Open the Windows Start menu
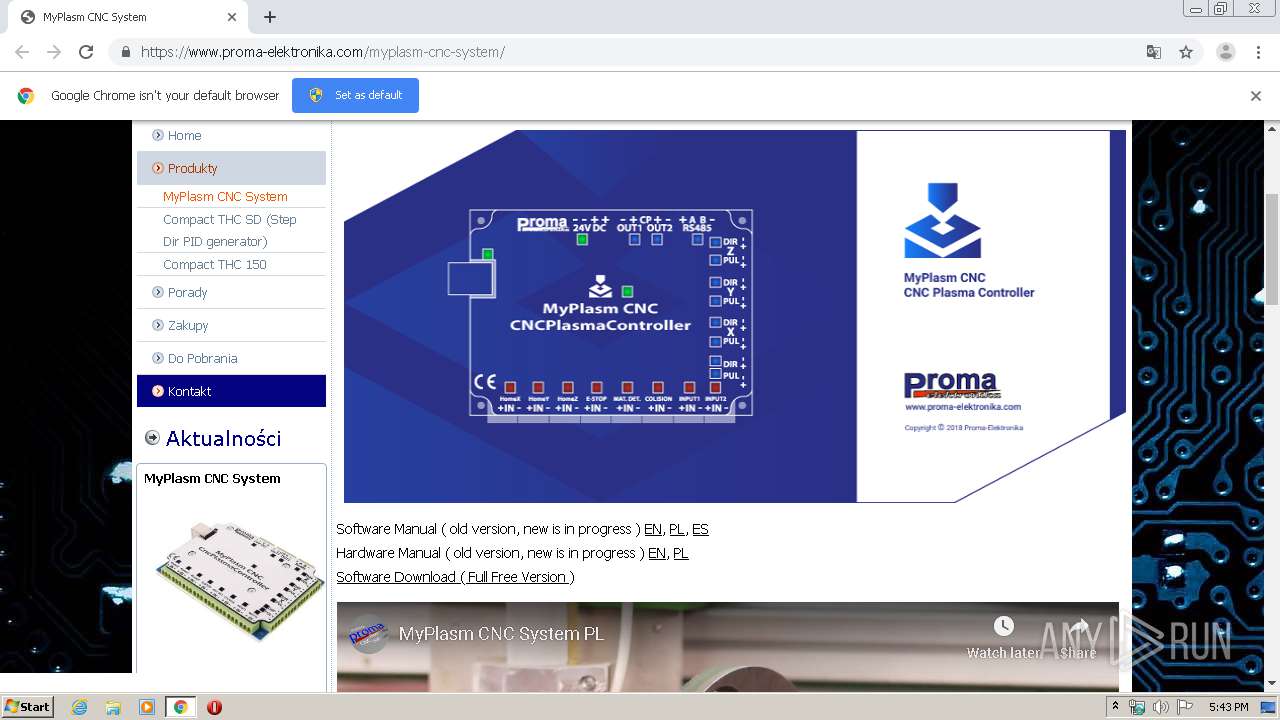The image size is (1280, 720). click(27, 707)
